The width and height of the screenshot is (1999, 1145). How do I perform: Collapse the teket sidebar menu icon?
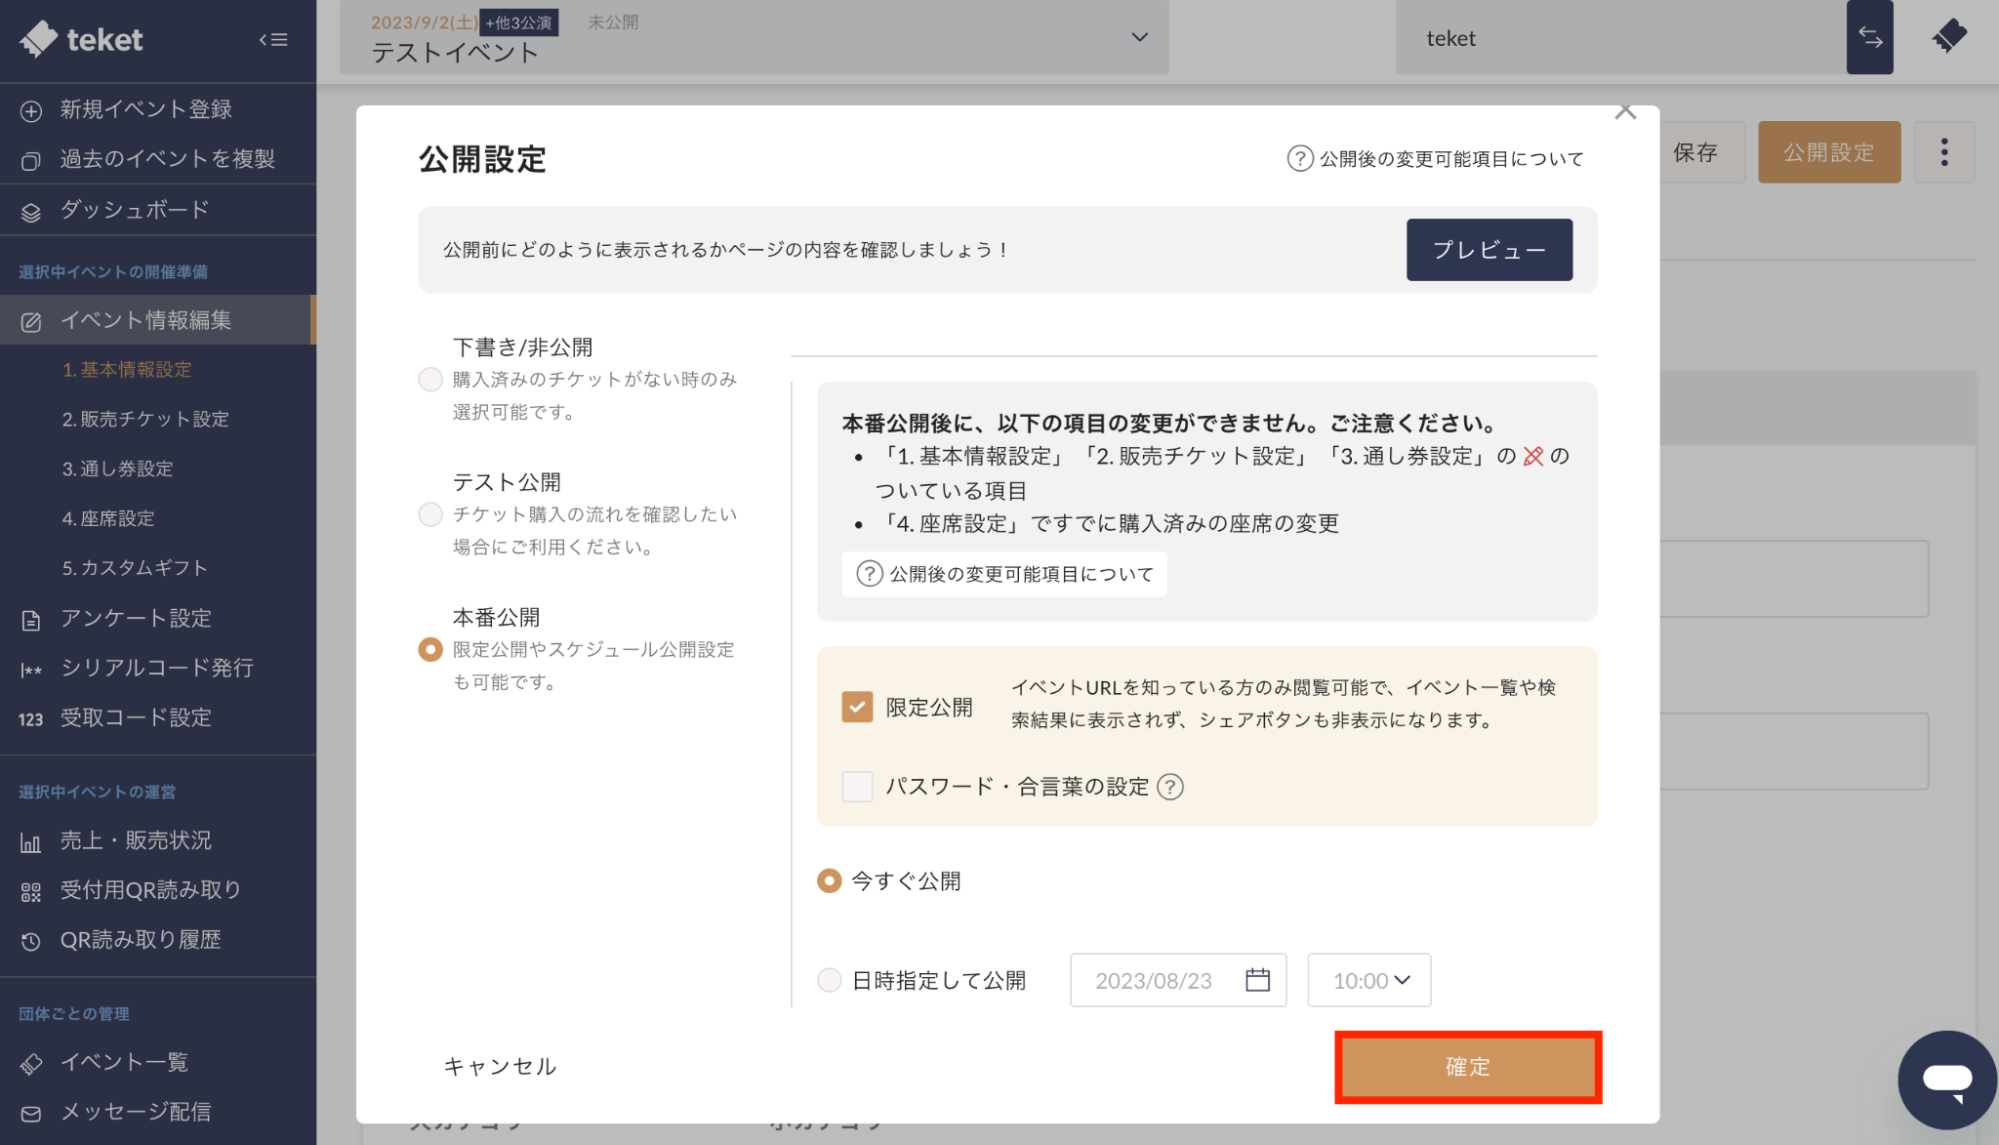pyautogui.click(x=273, y=40)
